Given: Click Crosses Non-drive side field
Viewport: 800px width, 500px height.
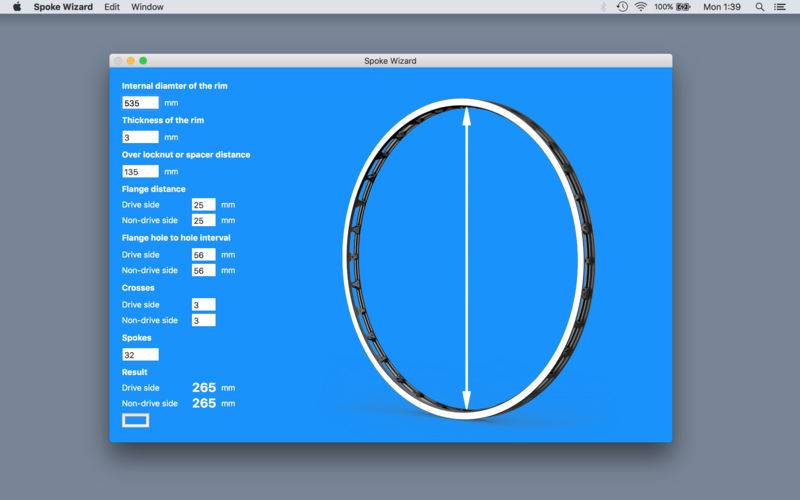Looking at the screenshot, I should [204, 320].
